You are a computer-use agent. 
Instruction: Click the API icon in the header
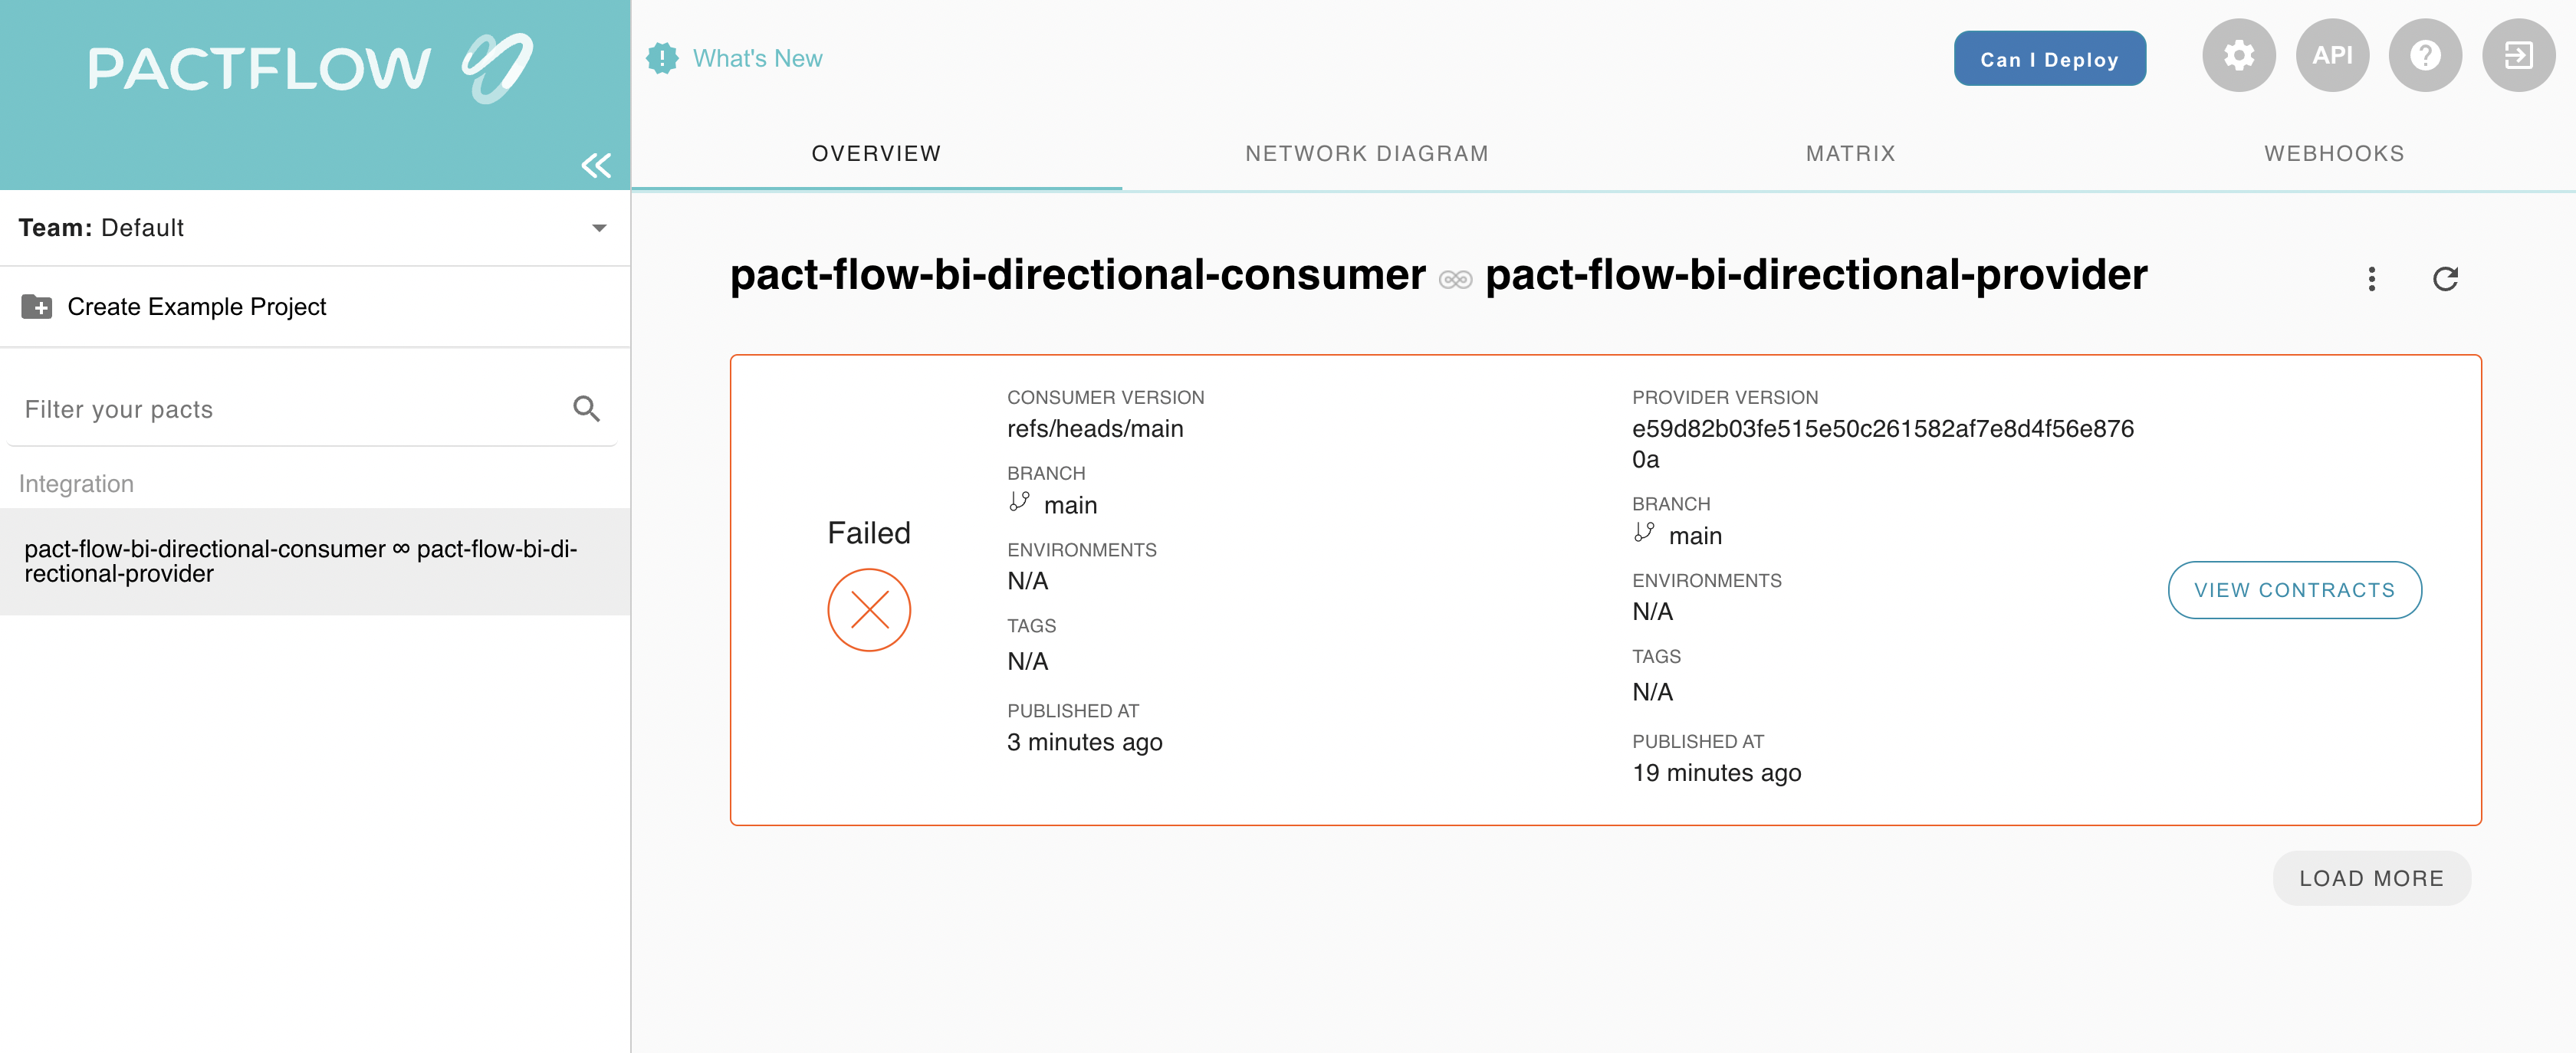tap(2333, 56)
